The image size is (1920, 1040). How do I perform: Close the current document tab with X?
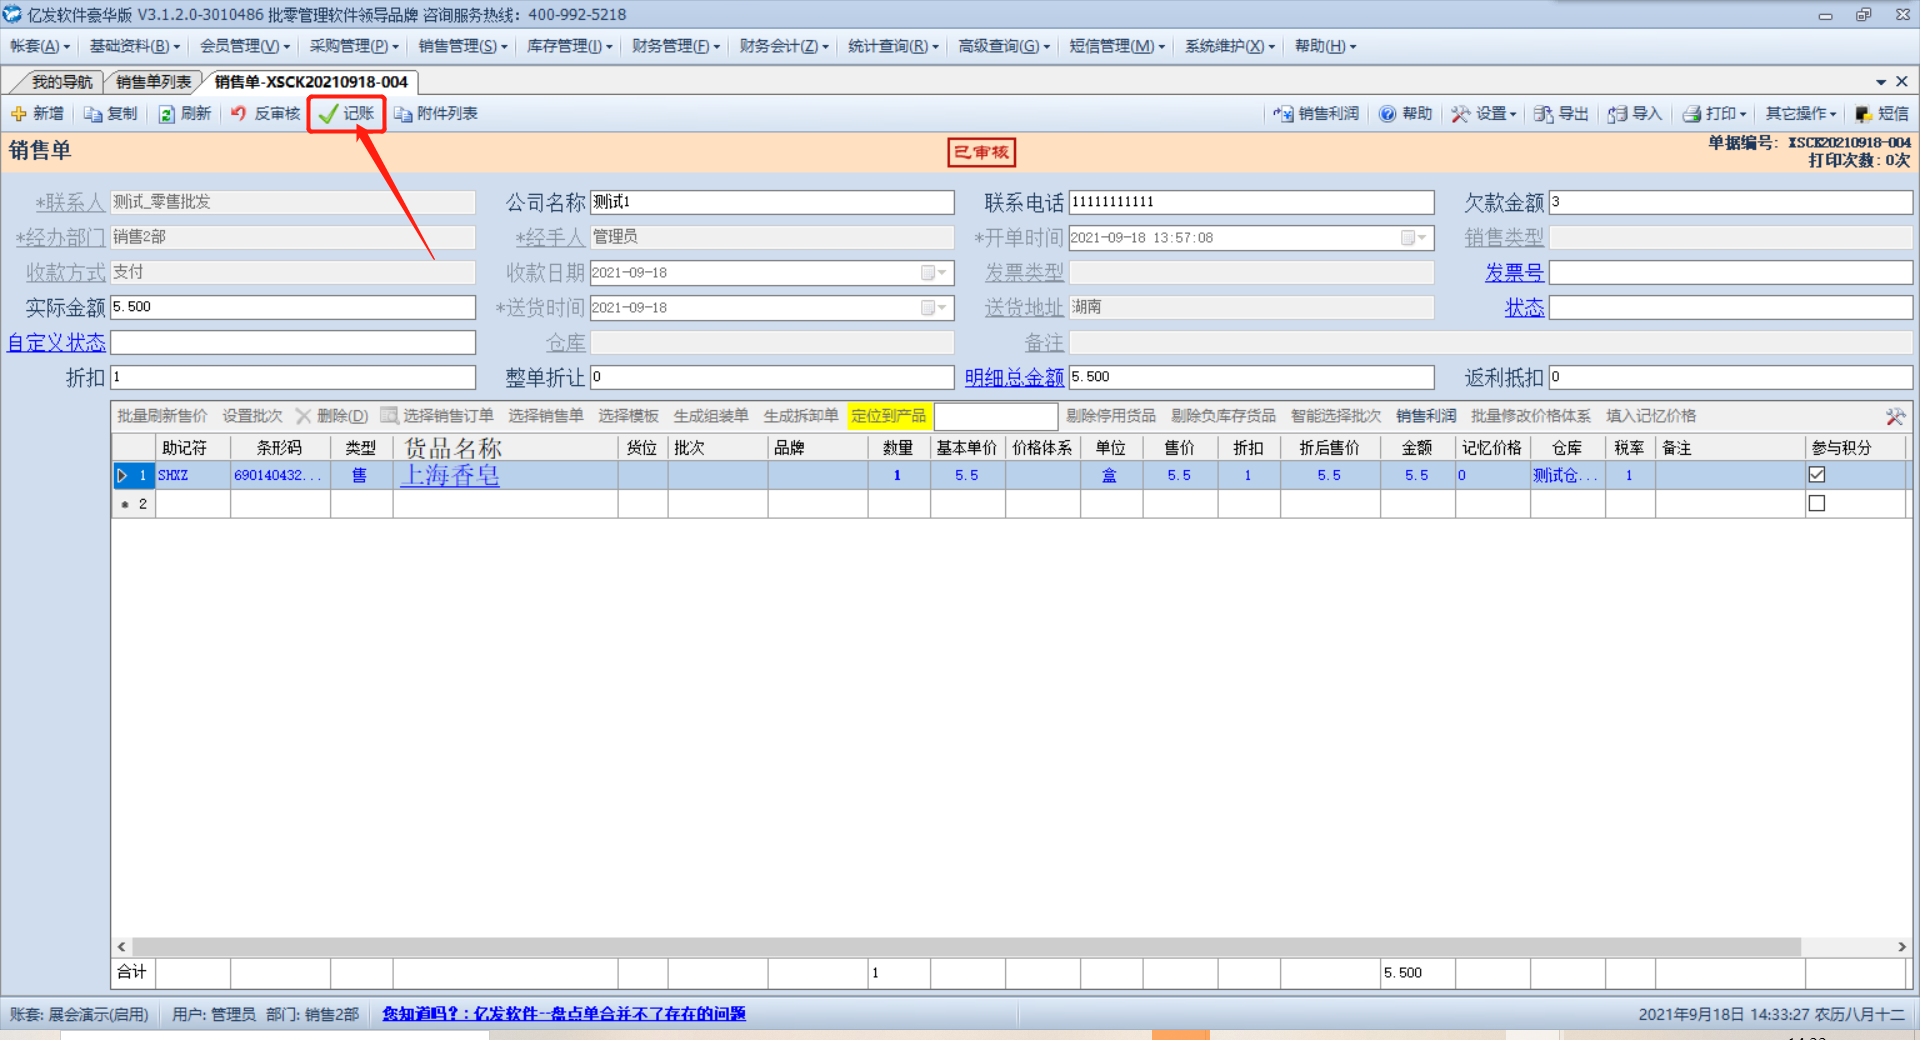coord(1902,81)
